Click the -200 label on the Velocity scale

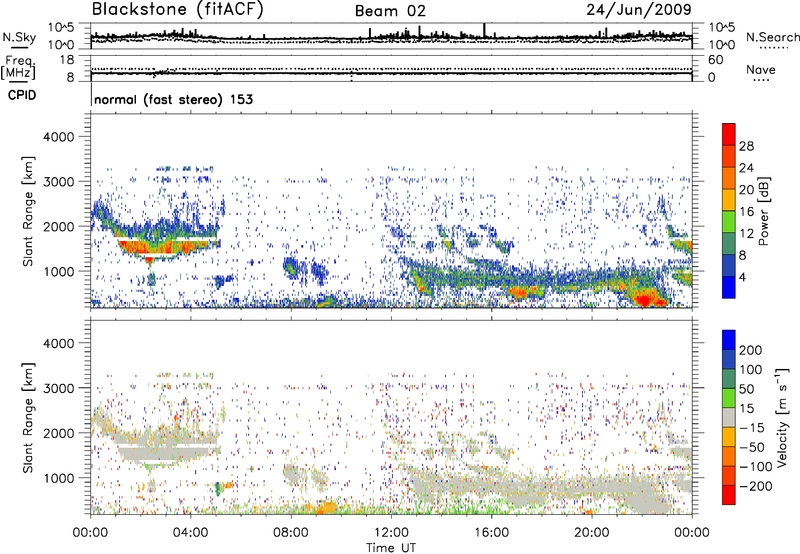756,486
